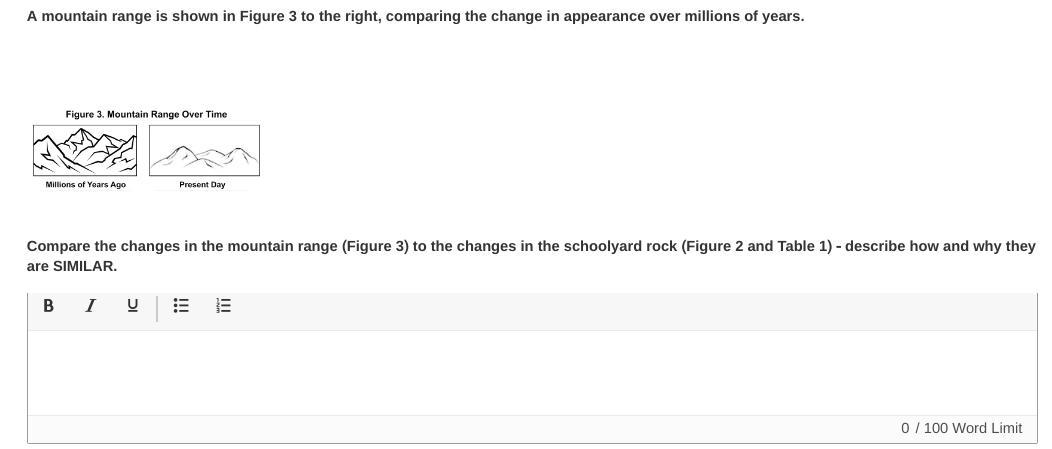Click the Millions of Years Ago caption
The width and height of the screenshot is (1052, 449).
pyautogui.click(x=86, y=185)
